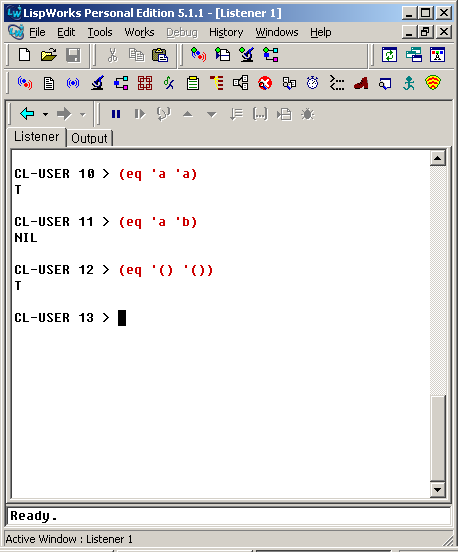Open the Edit menu
The height and width of the screenshot is (552, 458).
pos(66,32)
